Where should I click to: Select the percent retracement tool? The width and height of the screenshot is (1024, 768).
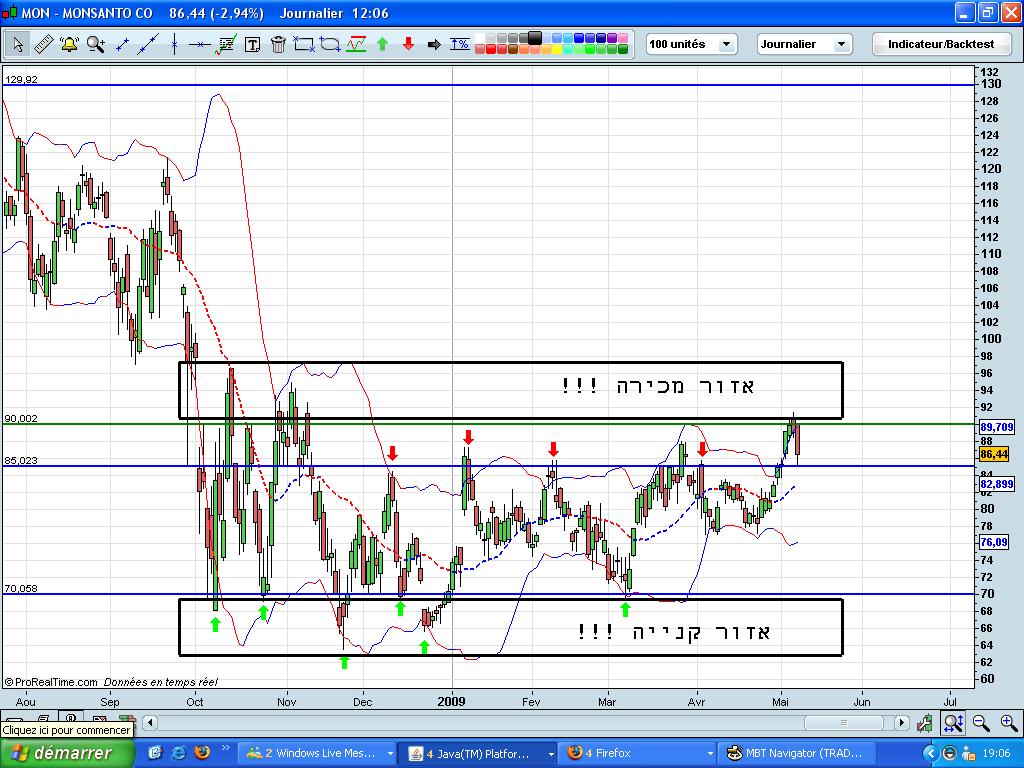pyautogui.click(x=460, y=44)
